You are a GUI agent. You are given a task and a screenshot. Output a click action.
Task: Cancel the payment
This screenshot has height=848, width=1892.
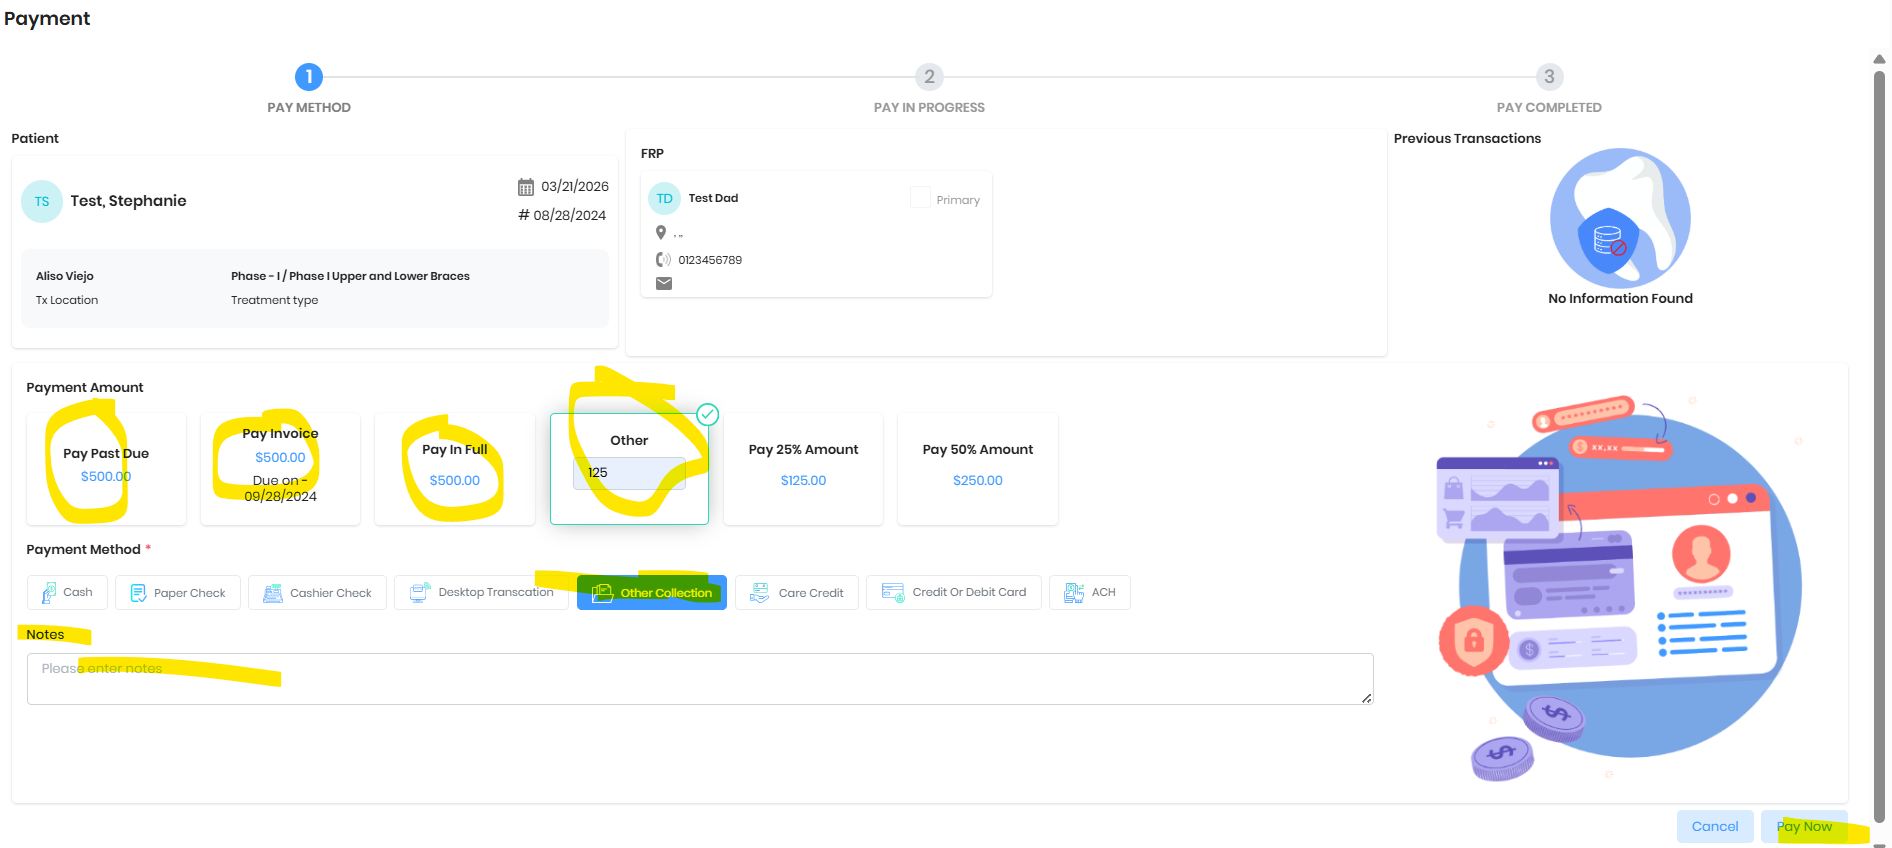[1715, 826]
